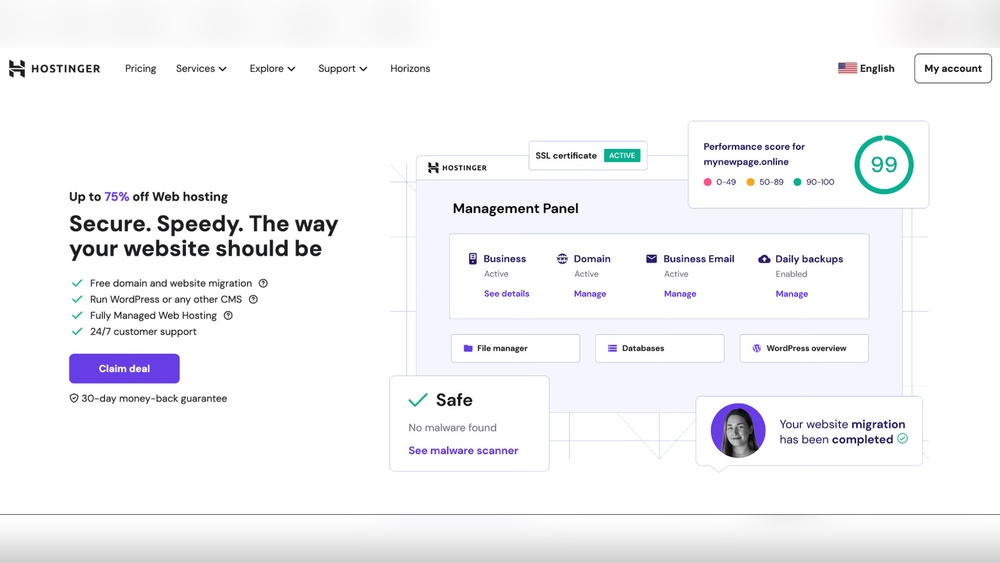Click the Management Panel heading
The width and height of the screenshot is (1000, 563).
(515, 208)
